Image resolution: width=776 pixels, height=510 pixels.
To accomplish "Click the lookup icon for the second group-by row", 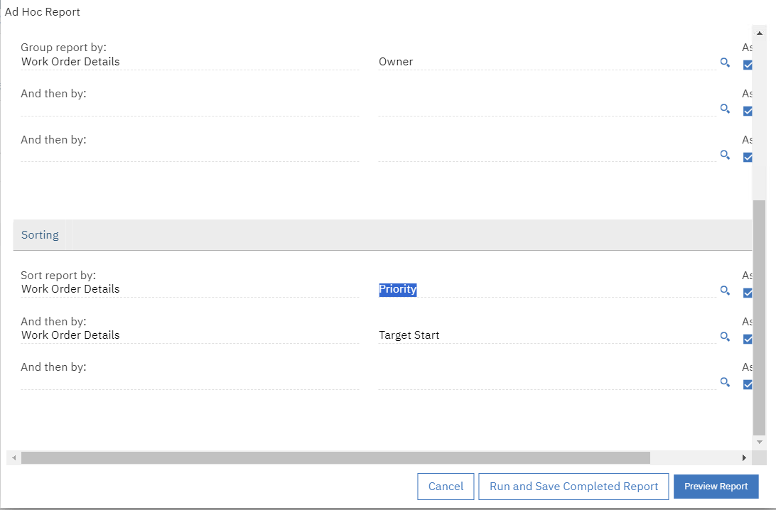I will coord(725,109).
